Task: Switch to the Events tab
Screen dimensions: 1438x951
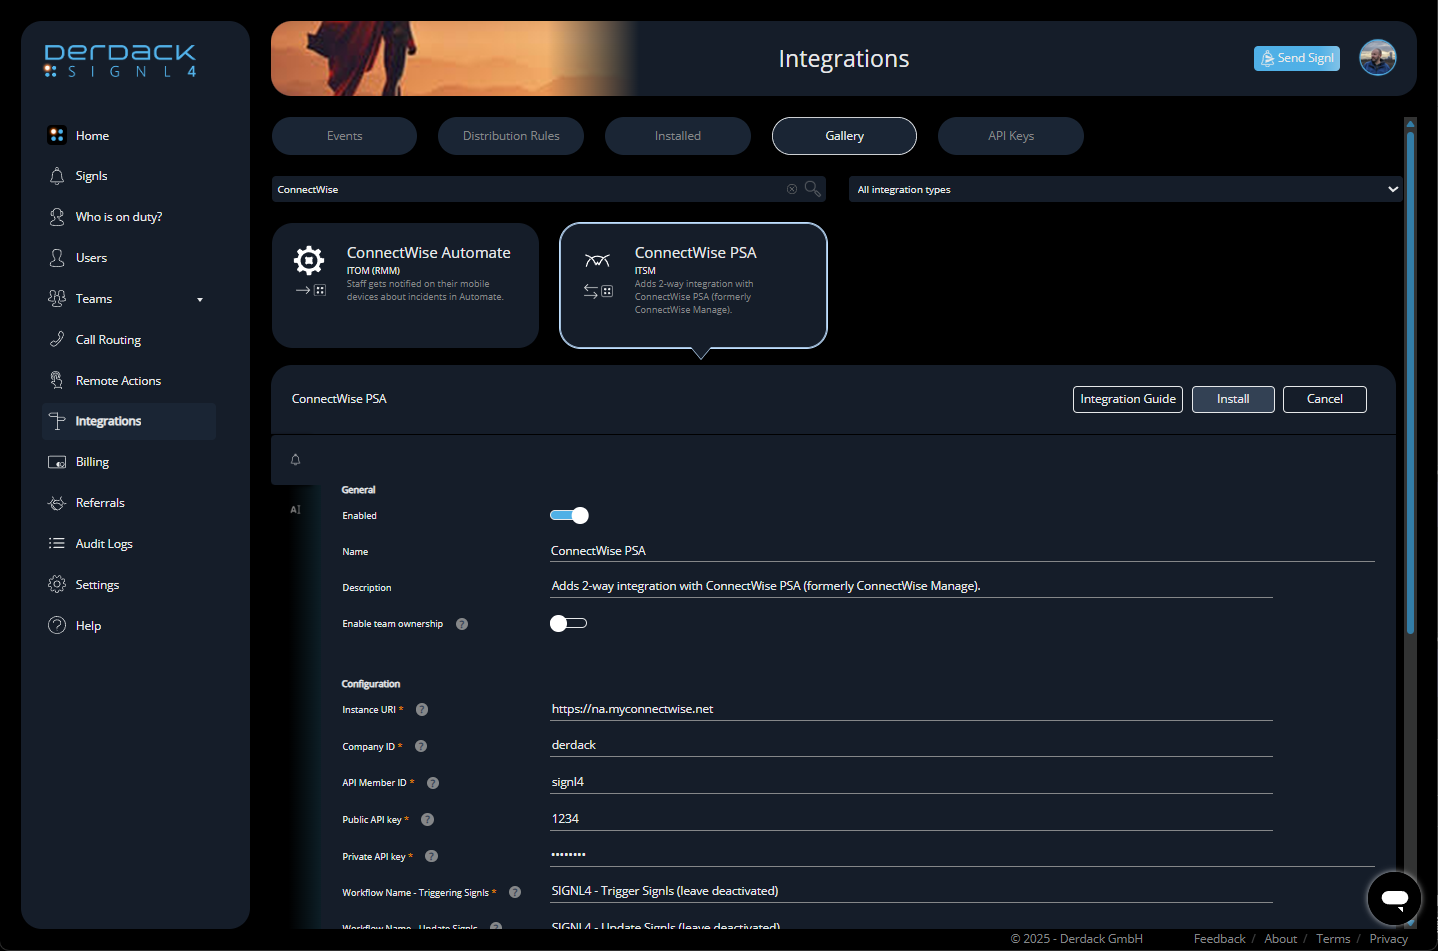Action: pyautogui.click(x=344, y=136)
